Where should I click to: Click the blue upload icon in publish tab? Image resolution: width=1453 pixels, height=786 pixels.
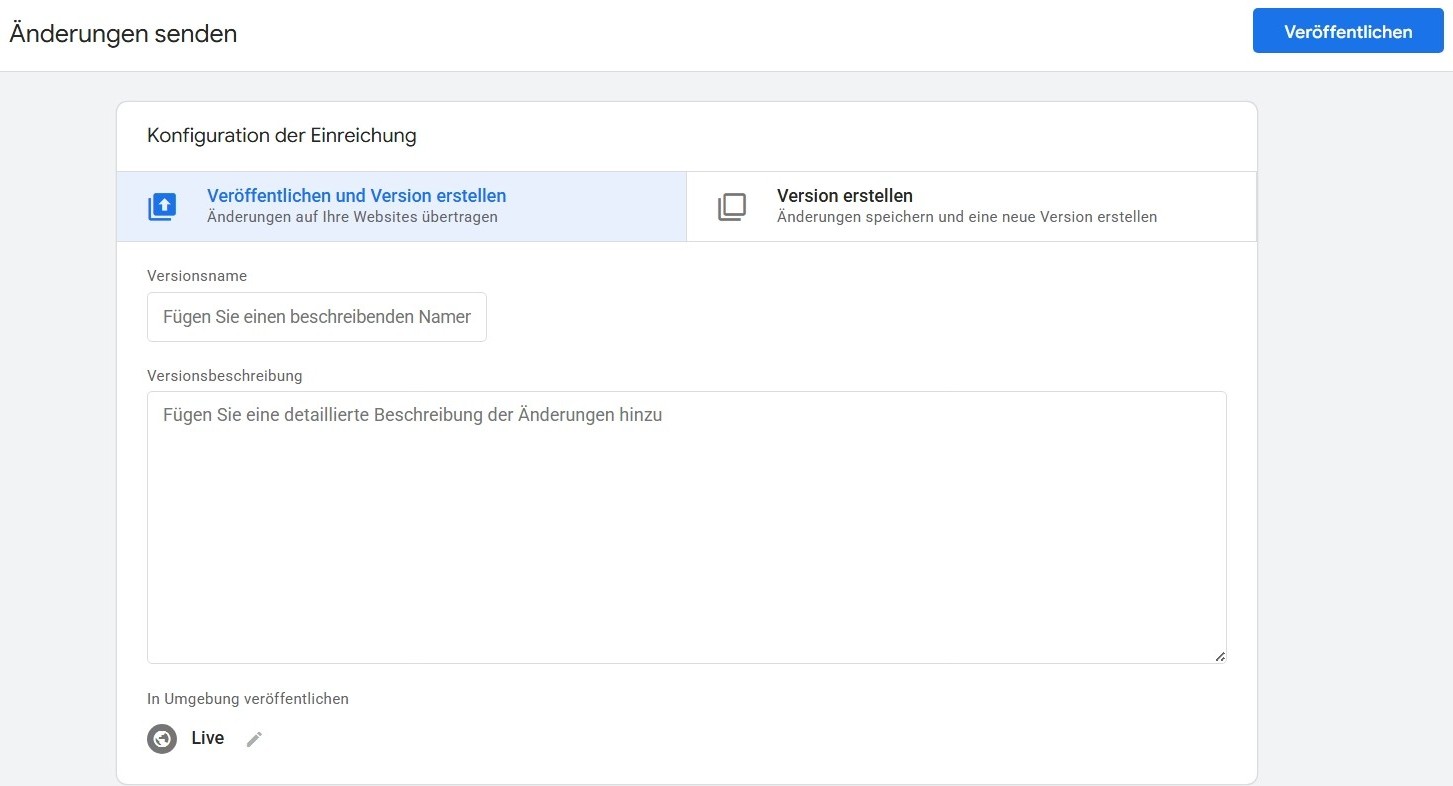coord(162,207)
